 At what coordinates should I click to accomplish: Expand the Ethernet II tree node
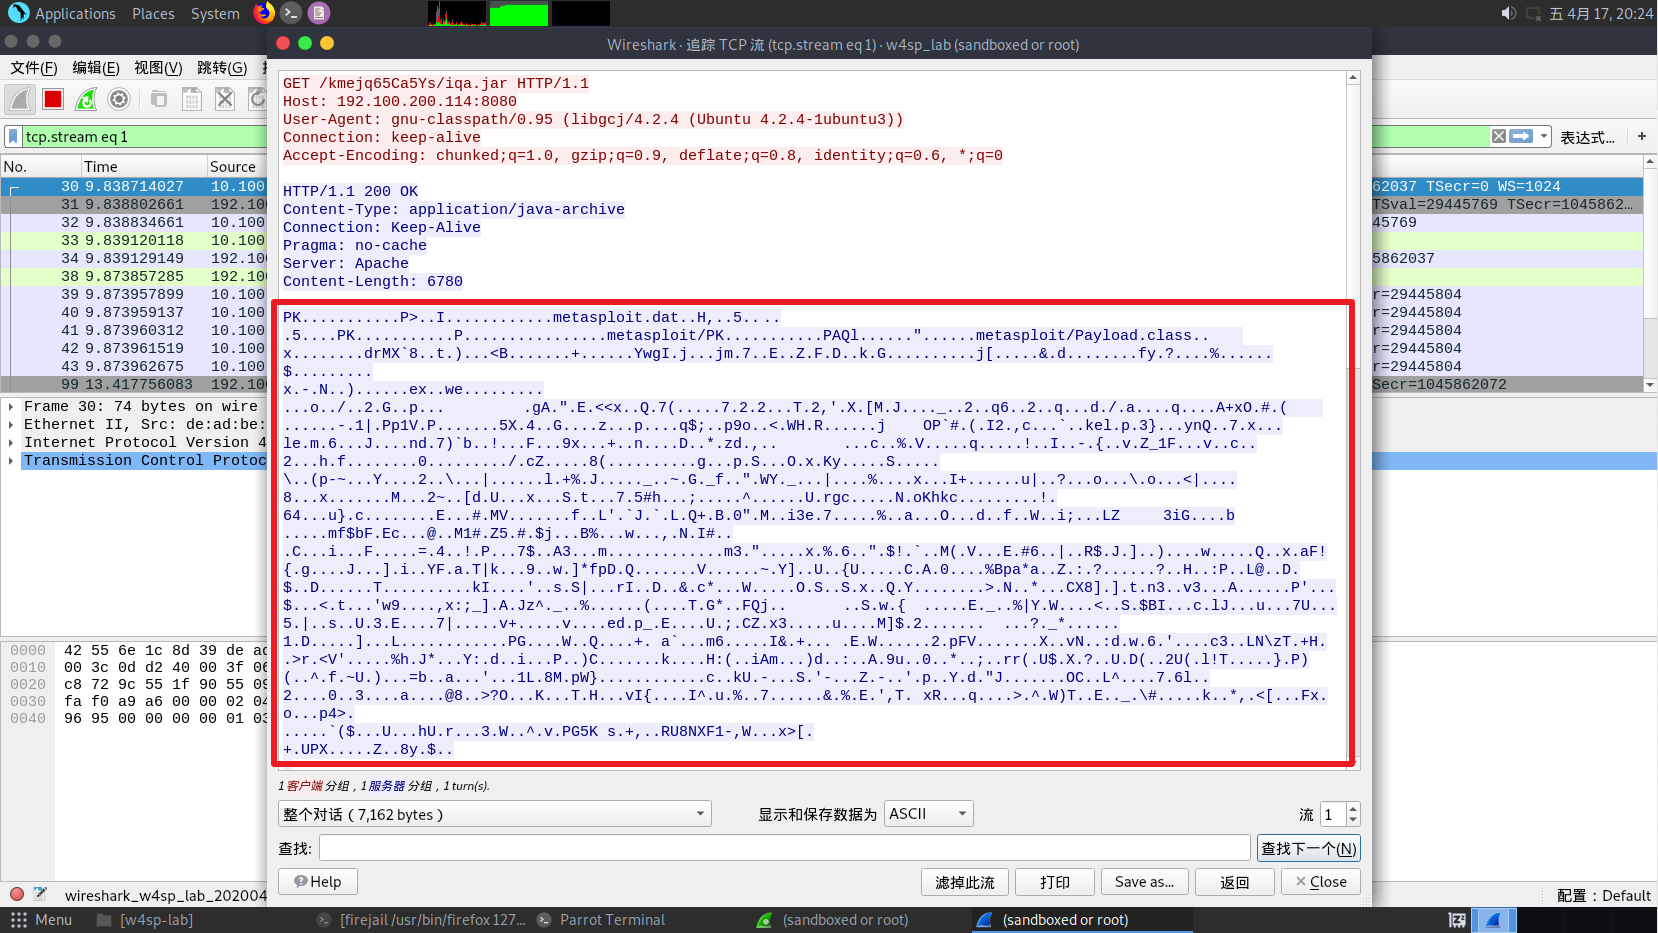11,424
